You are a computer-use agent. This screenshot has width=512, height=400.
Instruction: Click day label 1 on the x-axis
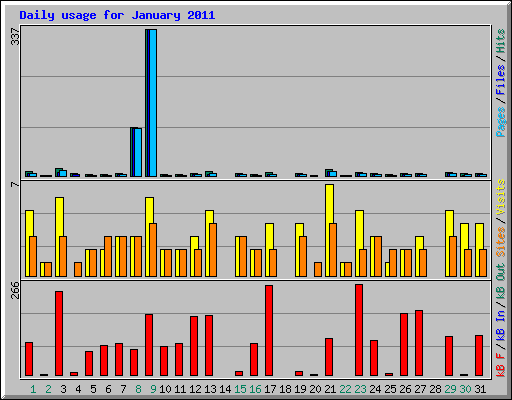pos(33,389)
